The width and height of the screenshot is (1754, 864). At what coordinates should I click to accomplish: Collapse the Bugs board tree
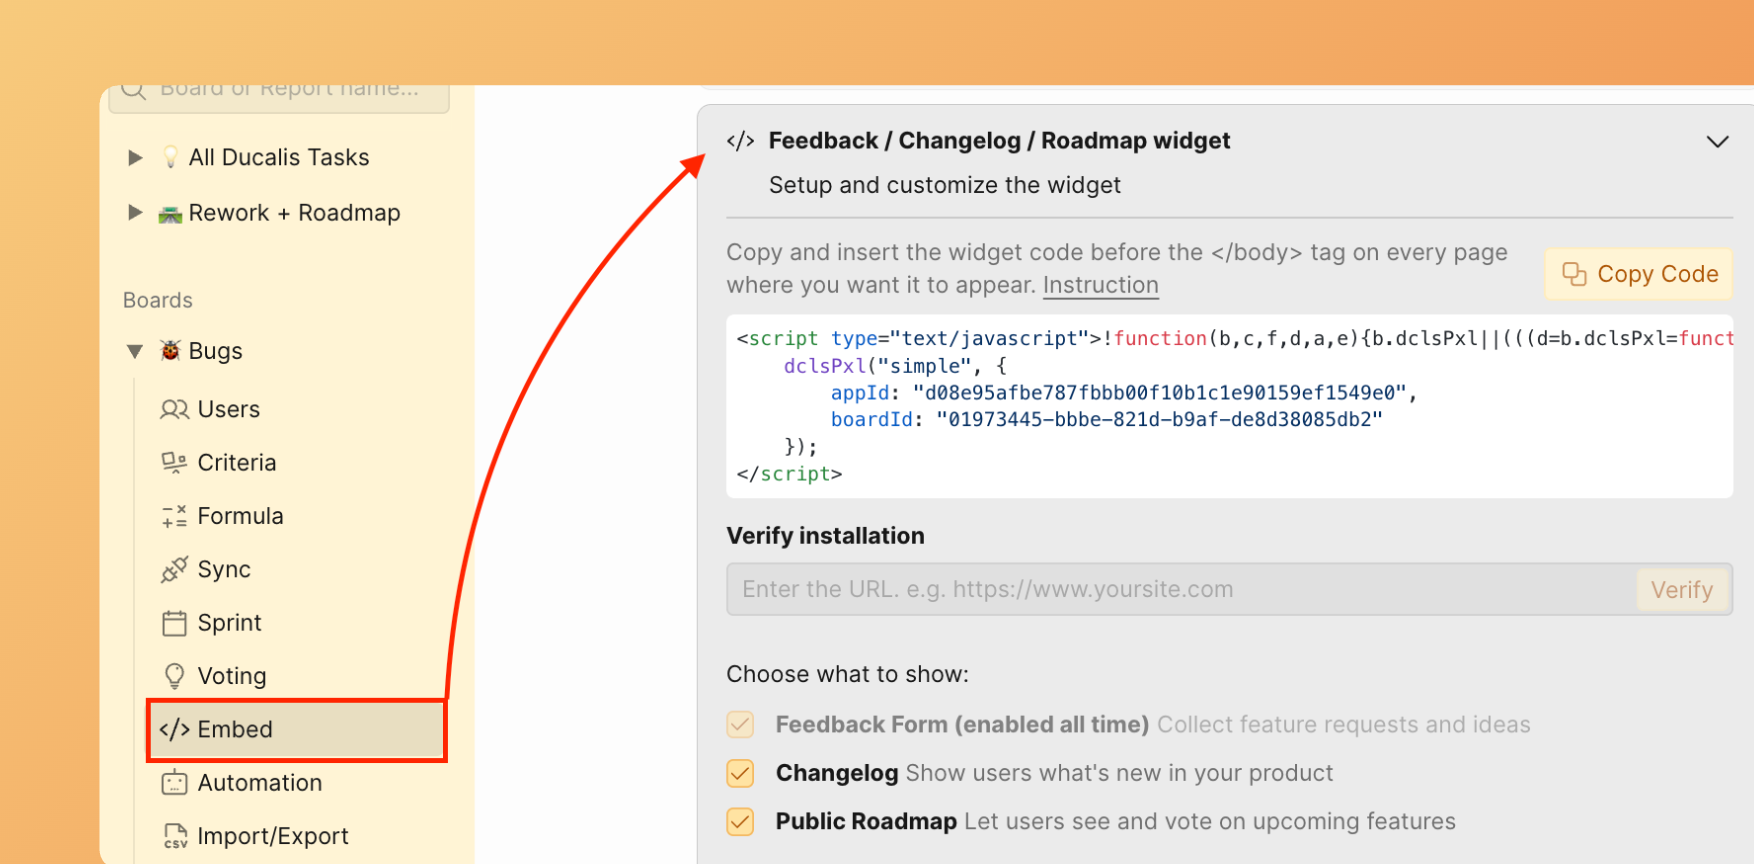tap(135, 350)
